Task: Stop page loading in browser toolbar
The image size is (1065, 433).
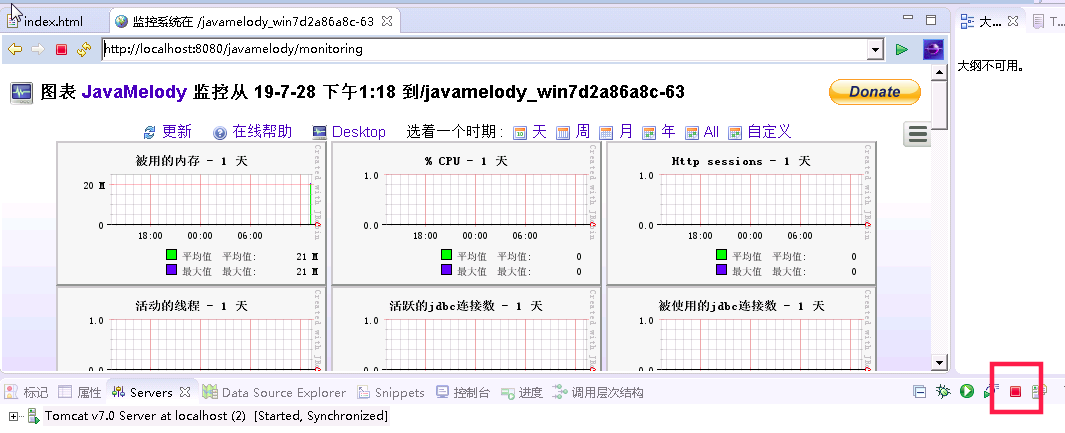Action: pyautogui.click(x=61, y=50)
